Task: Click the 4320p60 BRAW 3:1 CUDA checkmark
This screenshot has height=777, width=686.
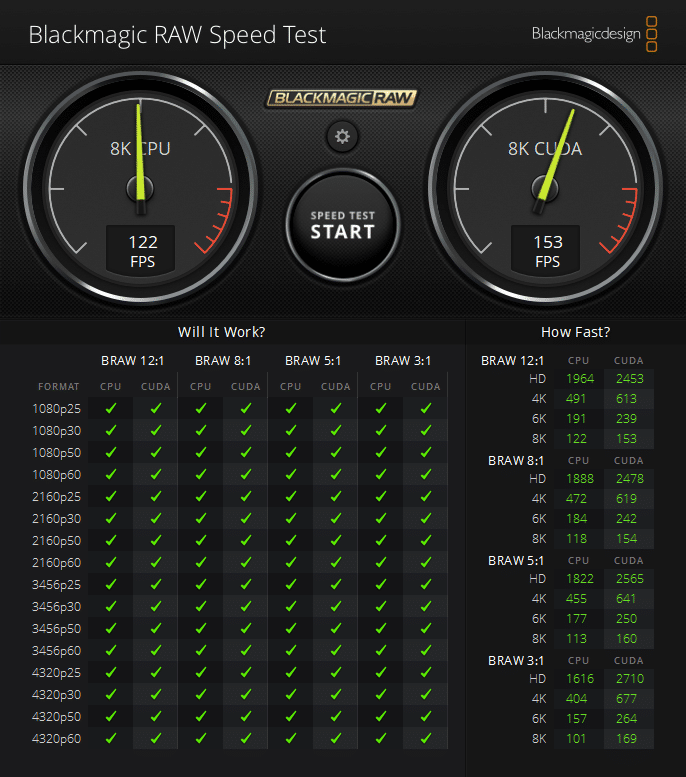Action: coord(426,738)
